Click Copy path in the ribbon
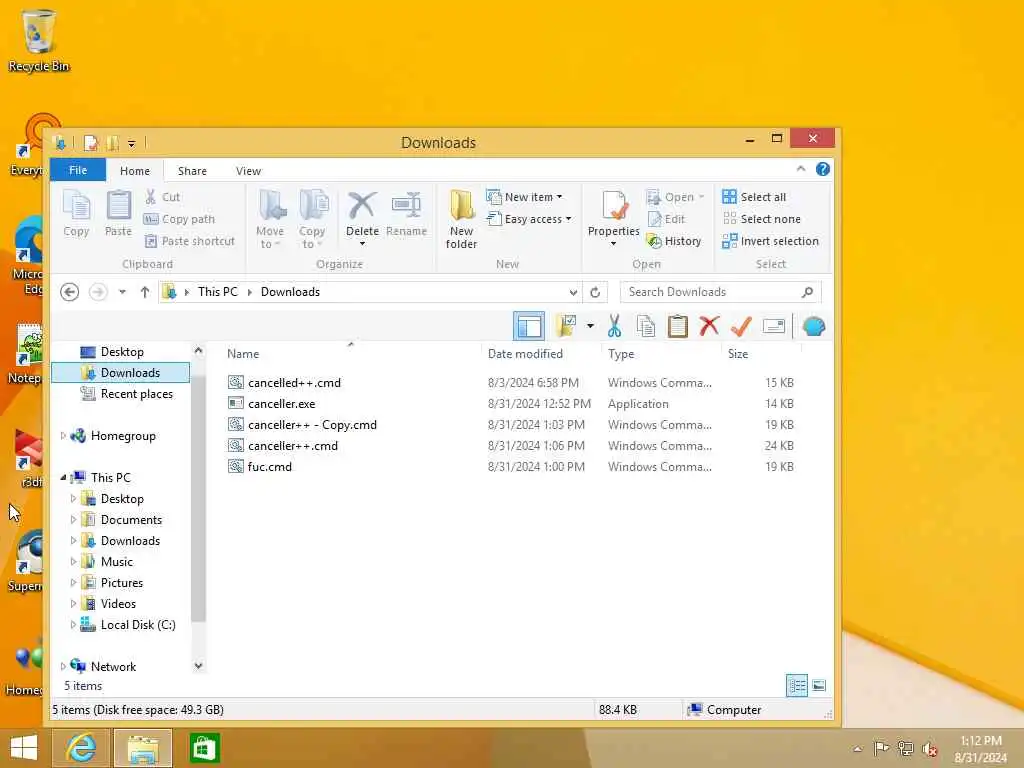 pyautogui.click(x=180, y=219)
